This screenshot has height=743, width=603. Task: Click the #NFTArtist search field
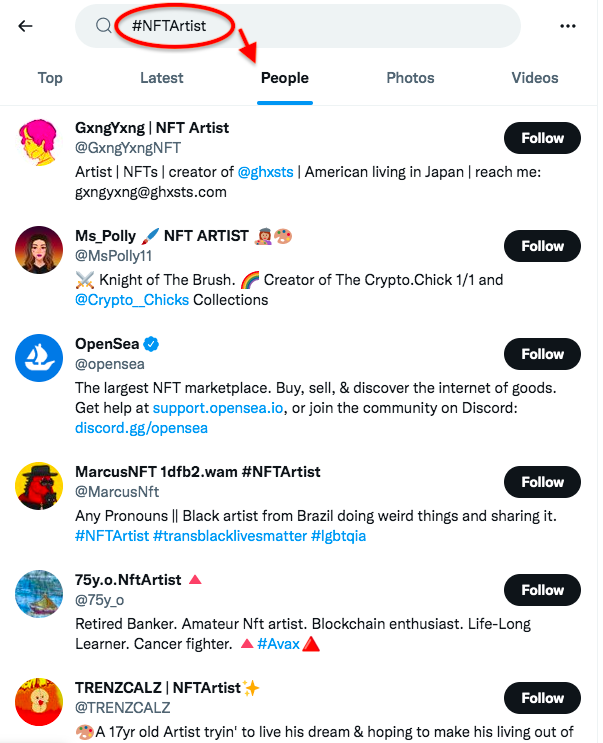pos(300,26)
